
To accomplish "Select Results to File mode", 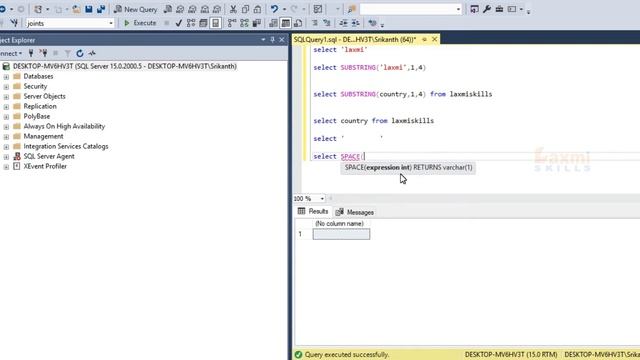I will click(298, 23).
